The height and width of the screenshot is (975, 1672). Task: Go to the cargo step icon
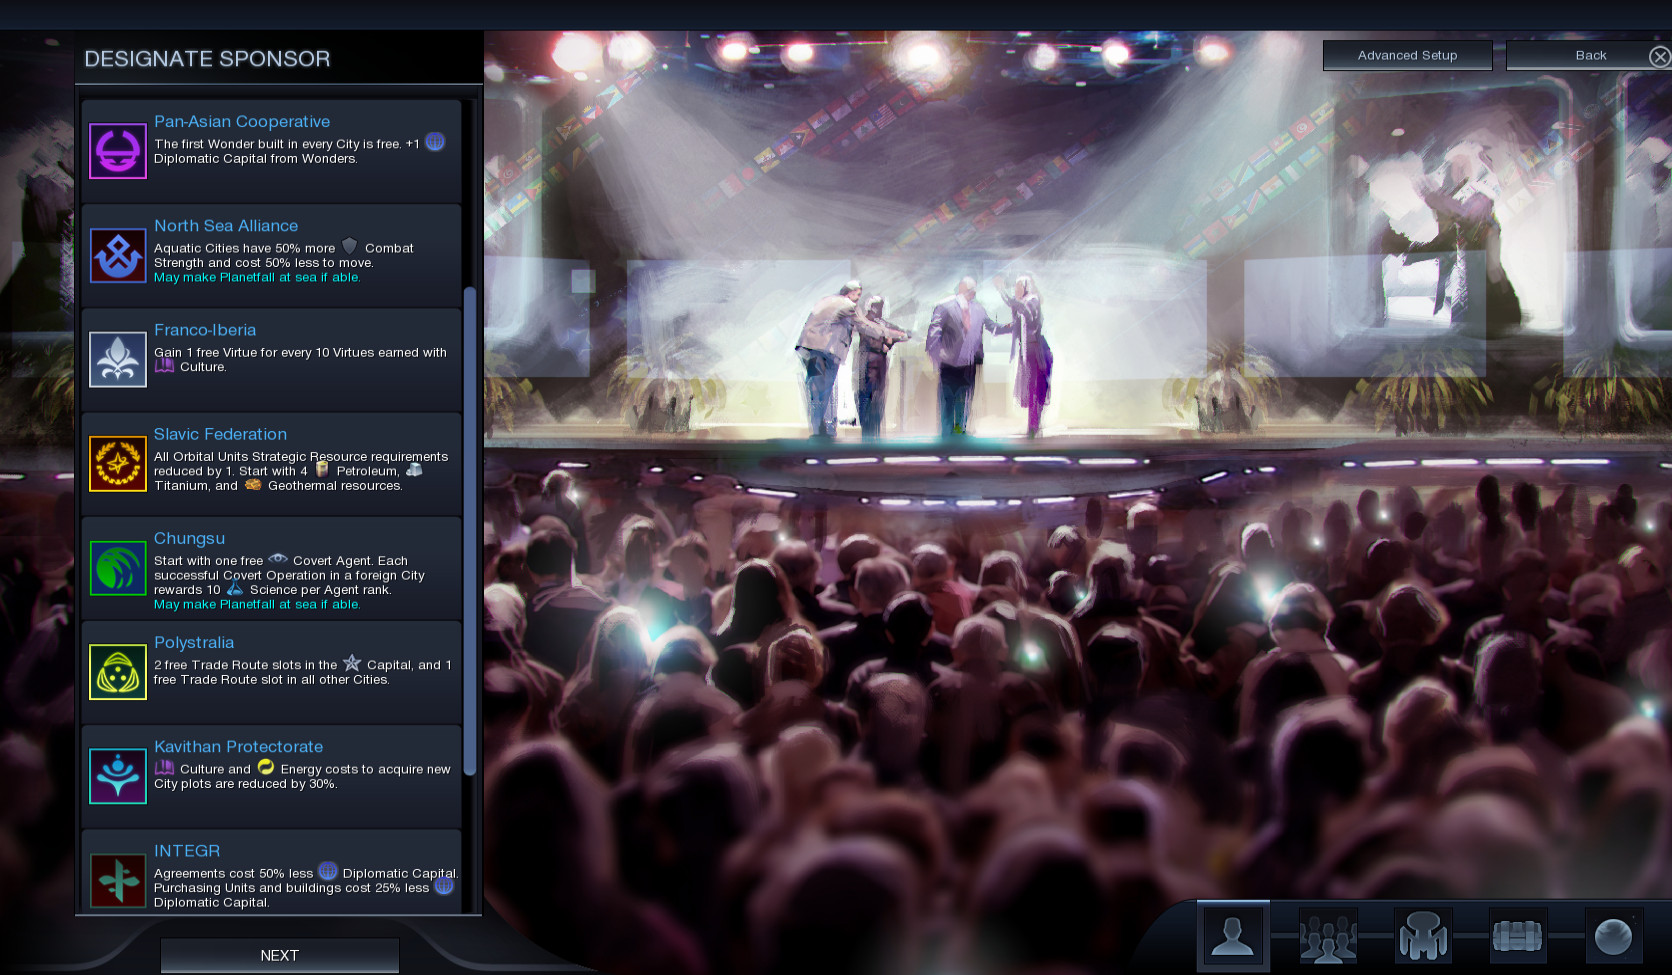coord(1518,937)
